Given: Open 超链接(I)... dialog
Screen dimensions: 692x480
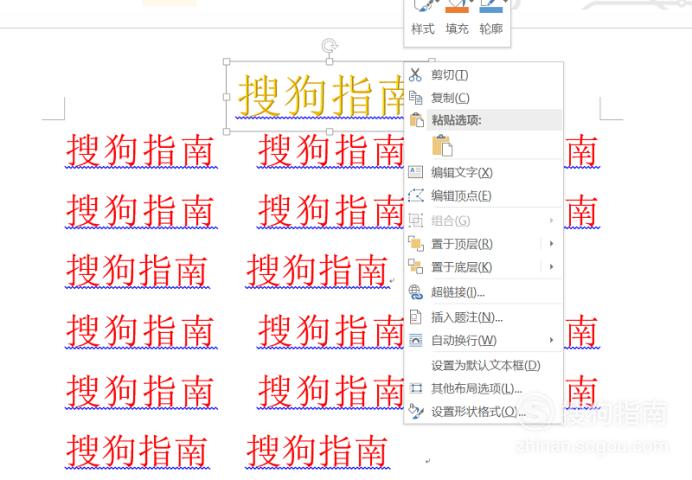Looking at the screenshot, I should (458, 292).
